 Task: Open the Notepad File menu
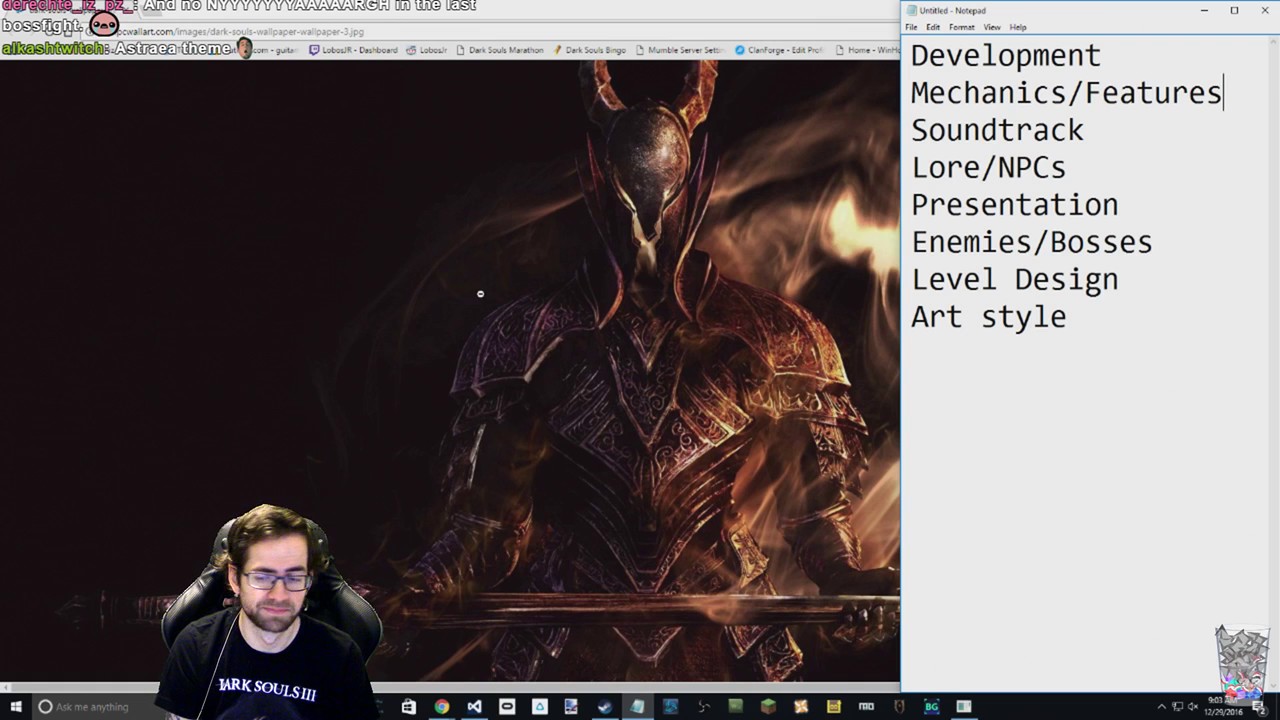tap(911, 27)
